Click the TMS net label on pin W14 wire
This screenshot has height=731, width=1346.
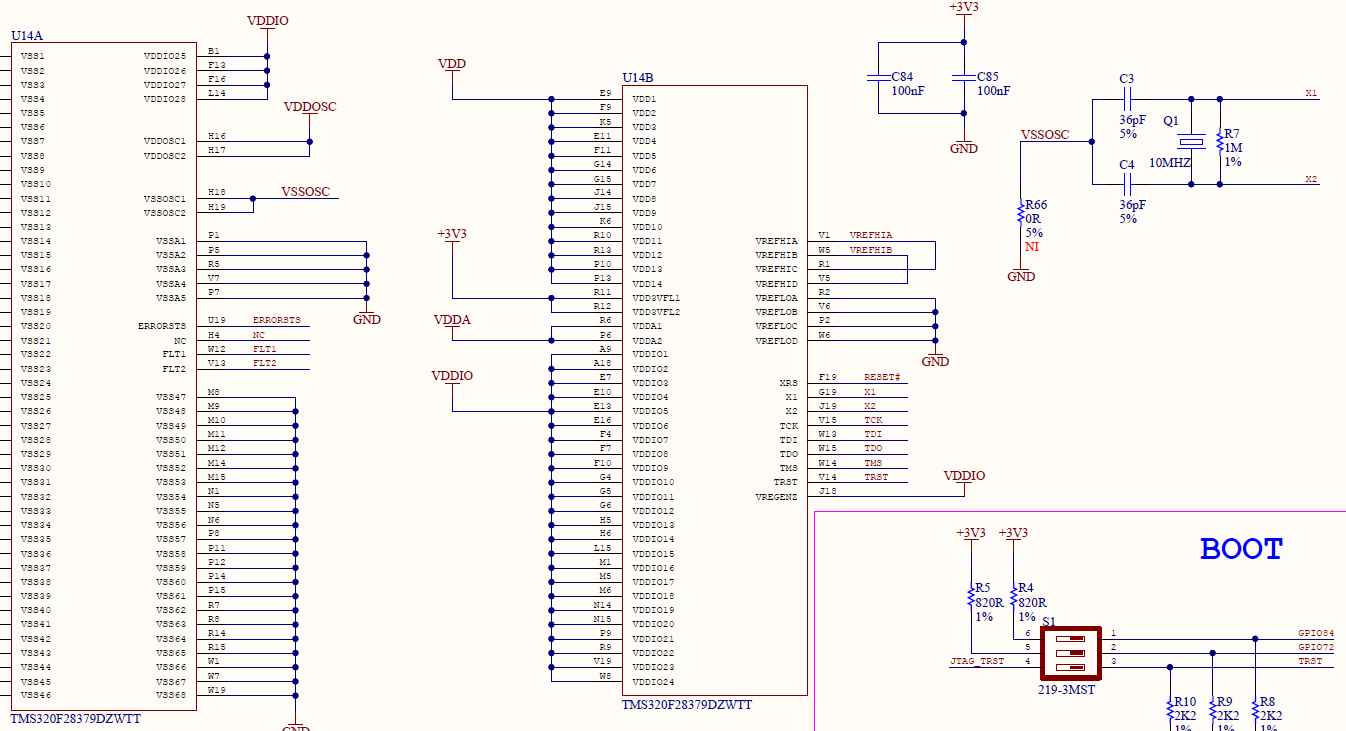pos(873,463)
